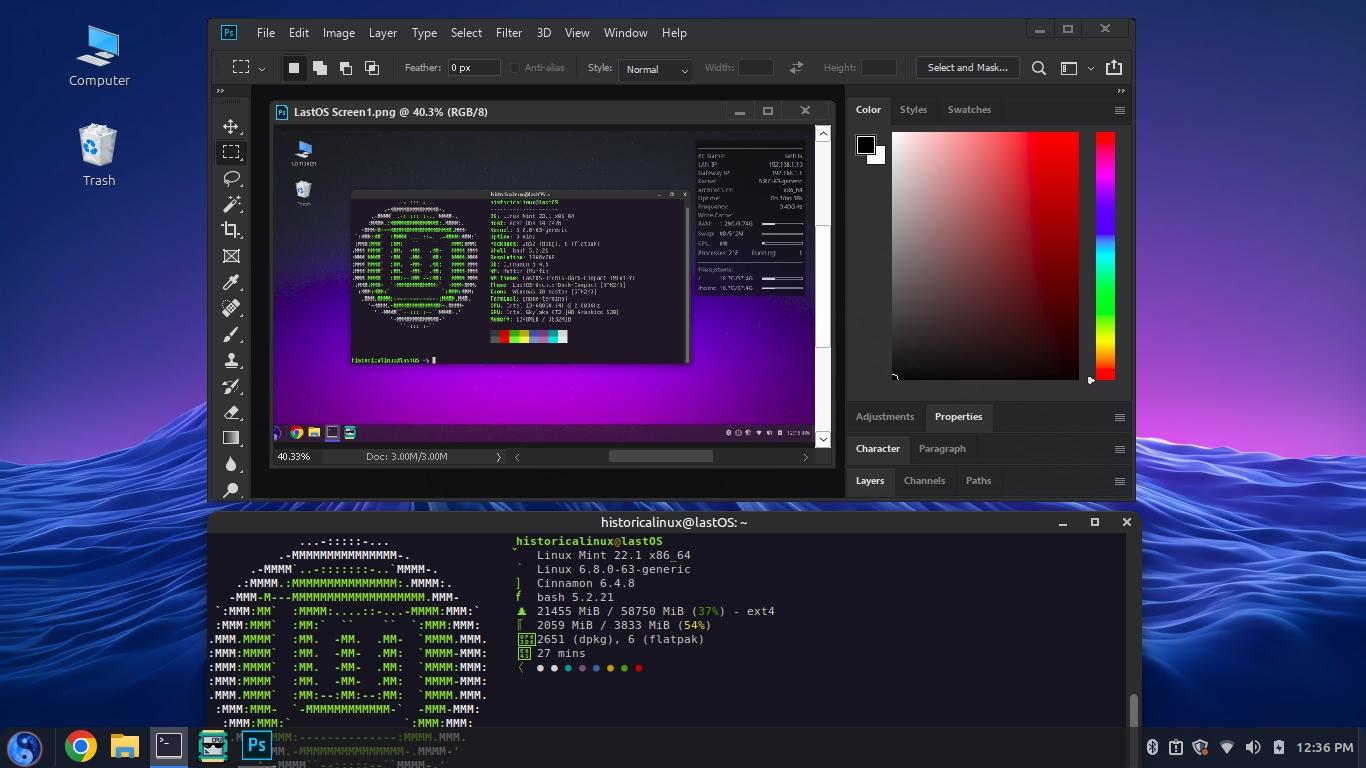Select the Move tool

(231, 126)
